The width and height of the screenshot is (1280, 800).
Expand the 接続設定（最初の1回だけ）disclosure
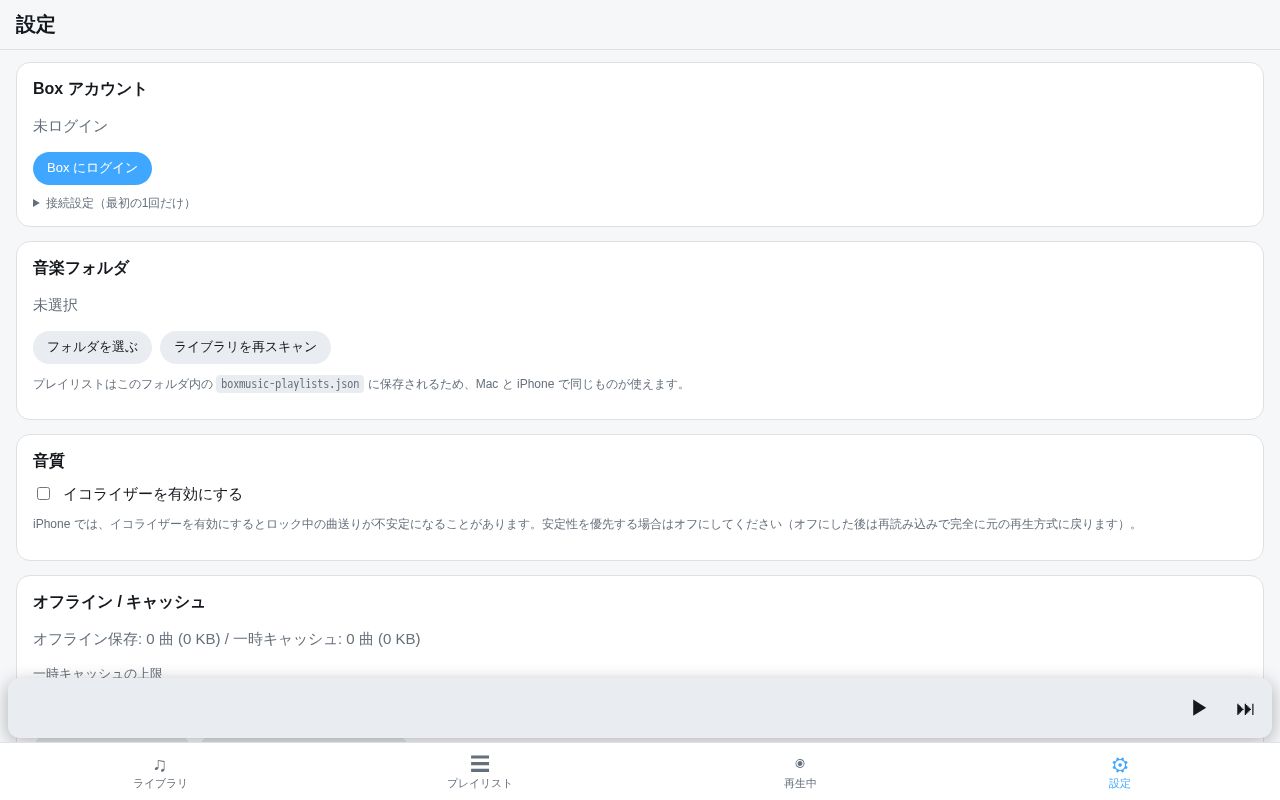(112, 203)
